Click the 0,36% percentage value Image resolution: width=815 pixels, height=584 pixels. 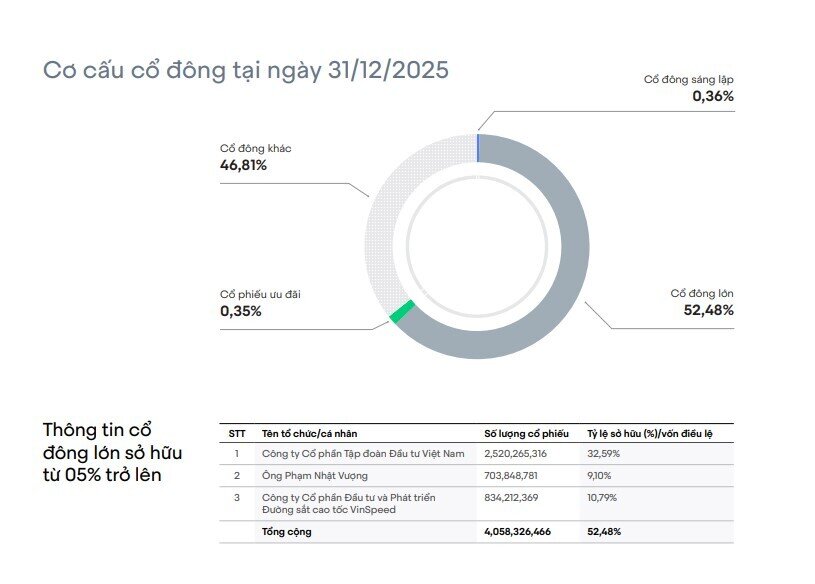tap(713, 96)
